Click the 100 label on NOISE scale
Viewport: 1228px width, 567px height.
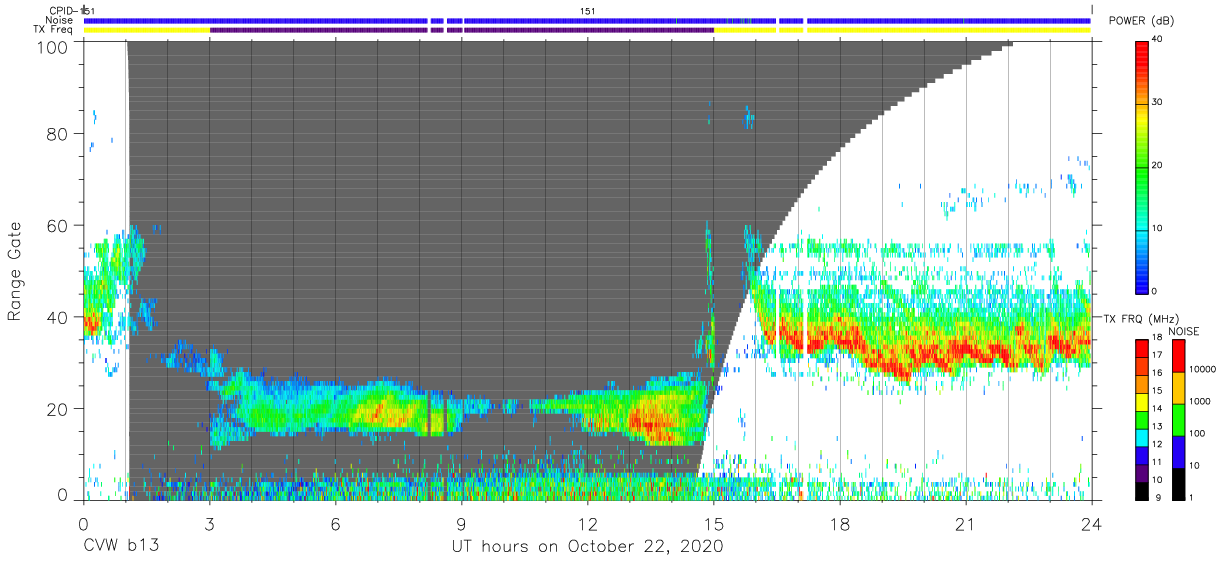click(x=1197, y=434)
